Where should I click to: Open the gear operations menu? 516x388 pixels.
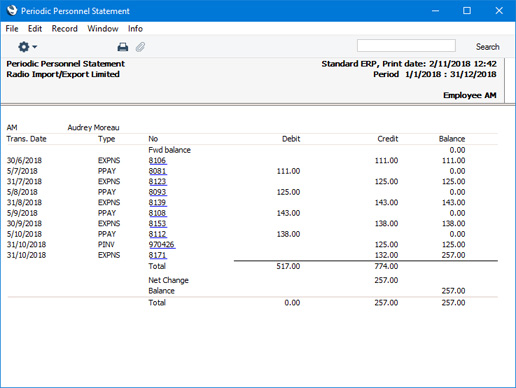27,47
